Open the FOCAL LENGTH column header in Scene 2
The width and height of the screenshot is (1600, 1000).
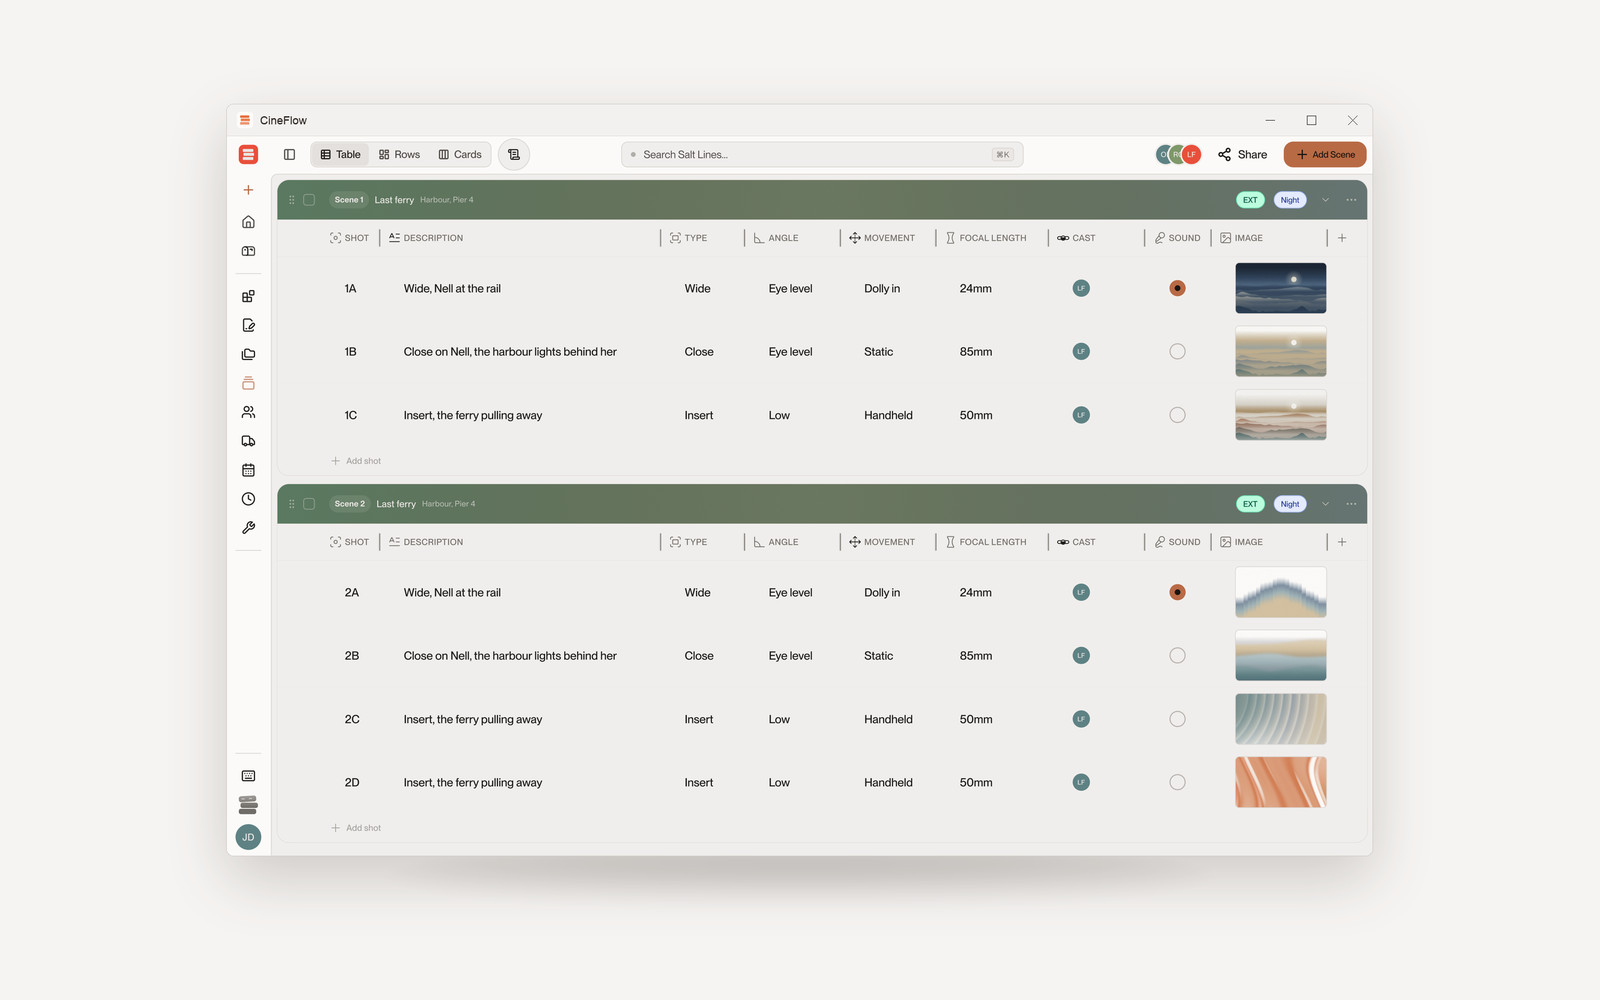pyautogui.click(x=986, y=542)
